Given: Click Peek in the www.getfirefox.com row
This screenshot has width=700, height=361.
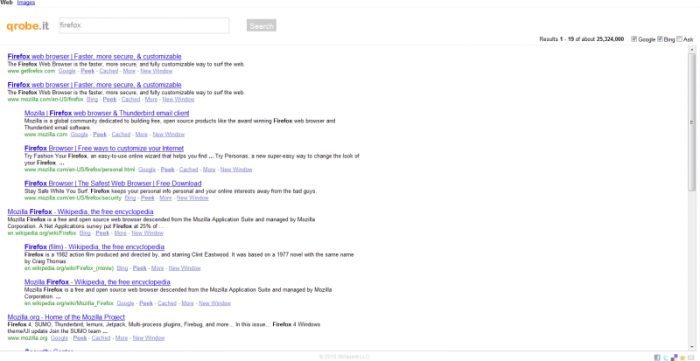Looking at the screenshot, I should [x=88, y=71].
